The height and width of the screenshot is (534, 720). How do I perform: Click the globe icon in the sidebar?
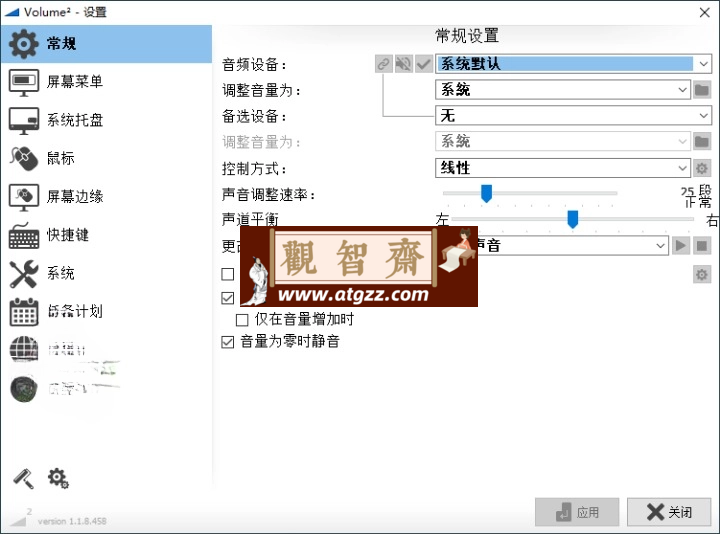click(x=24, y=349)
